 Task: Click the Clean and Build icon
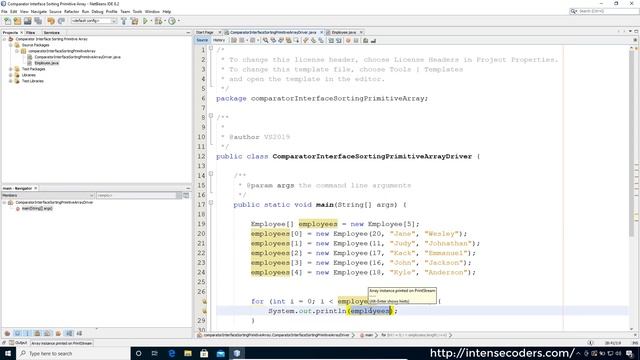[134, 21]
